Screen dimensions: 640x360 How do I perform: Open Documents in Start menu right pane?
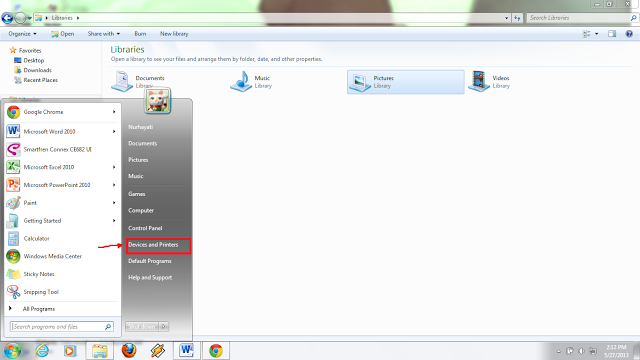[142, 143]
